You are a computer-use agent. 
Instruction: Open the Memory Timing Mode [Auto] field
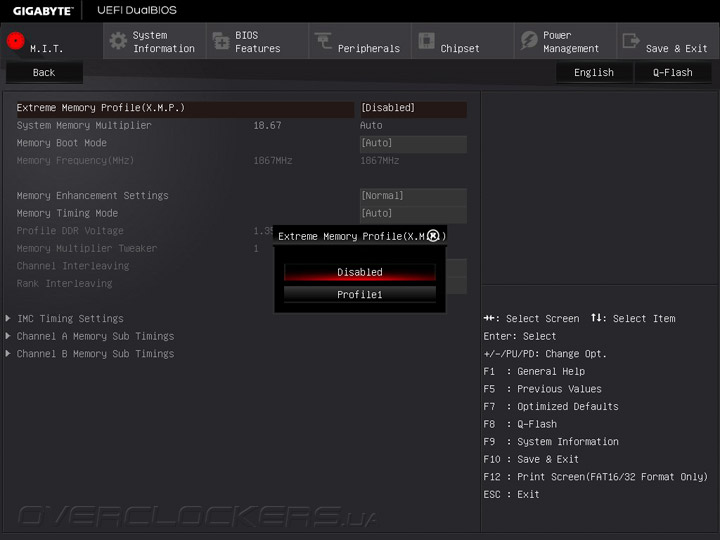pos(413,214)
